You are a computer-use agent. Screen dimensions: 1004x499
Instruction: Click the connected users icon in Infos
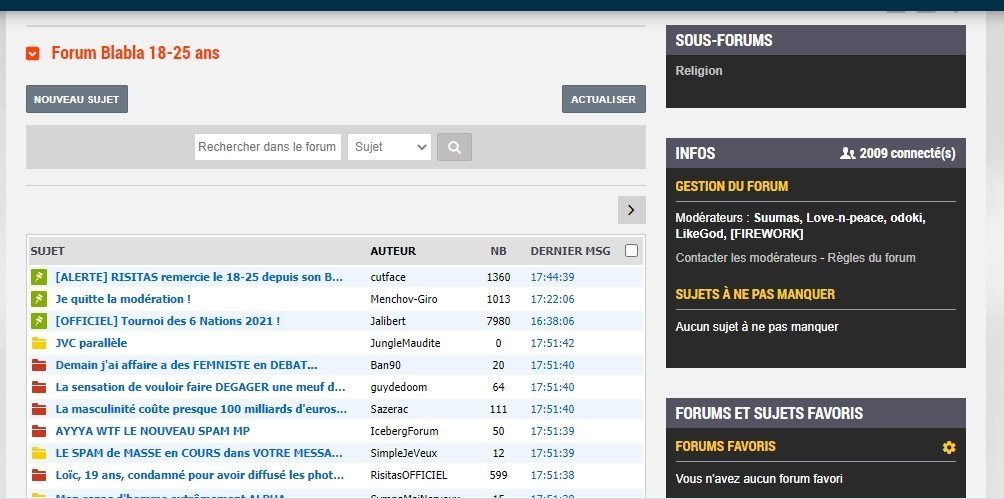(x=848, y=154)
